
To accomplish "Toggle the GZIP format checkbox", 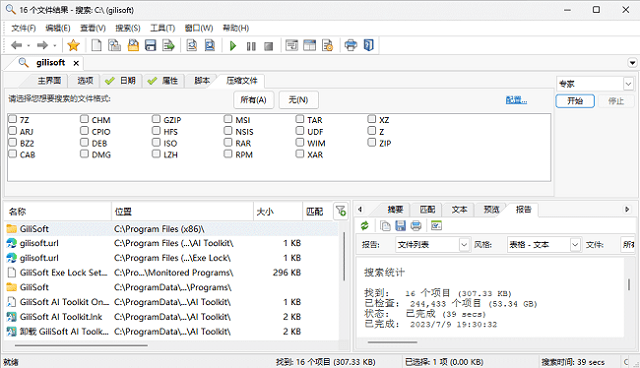I will coord(156,119).
